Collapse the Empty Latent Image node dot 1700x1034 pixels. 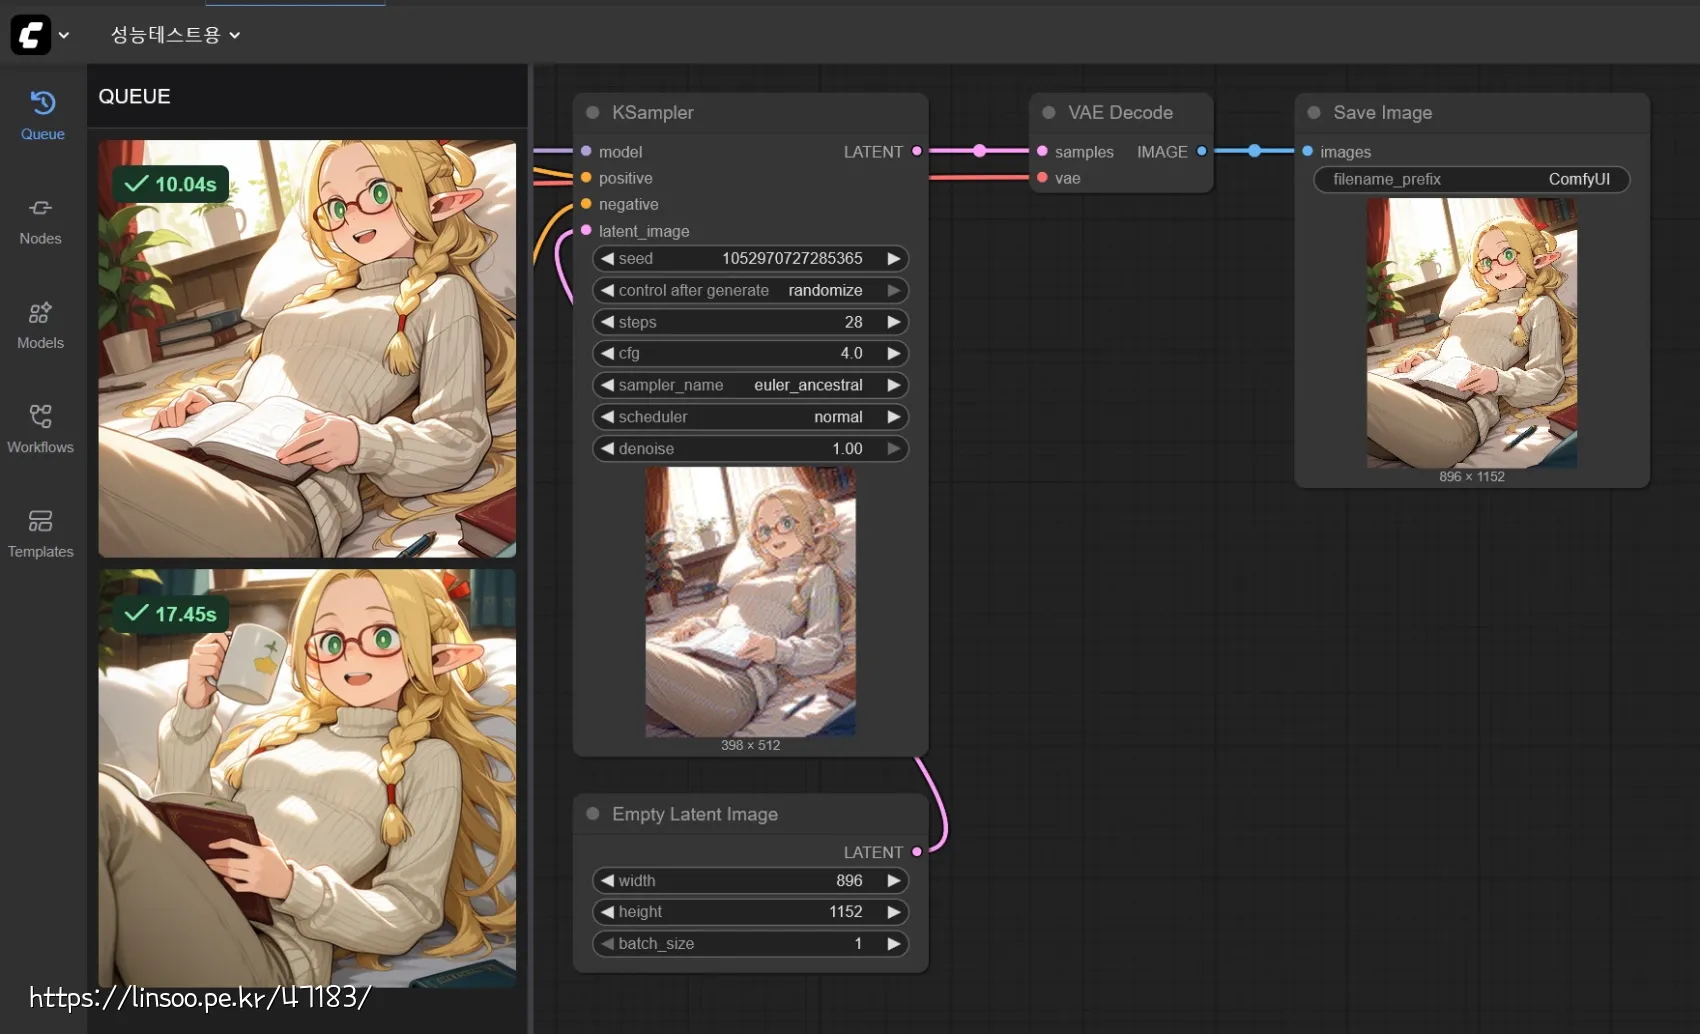coord(592,814)
